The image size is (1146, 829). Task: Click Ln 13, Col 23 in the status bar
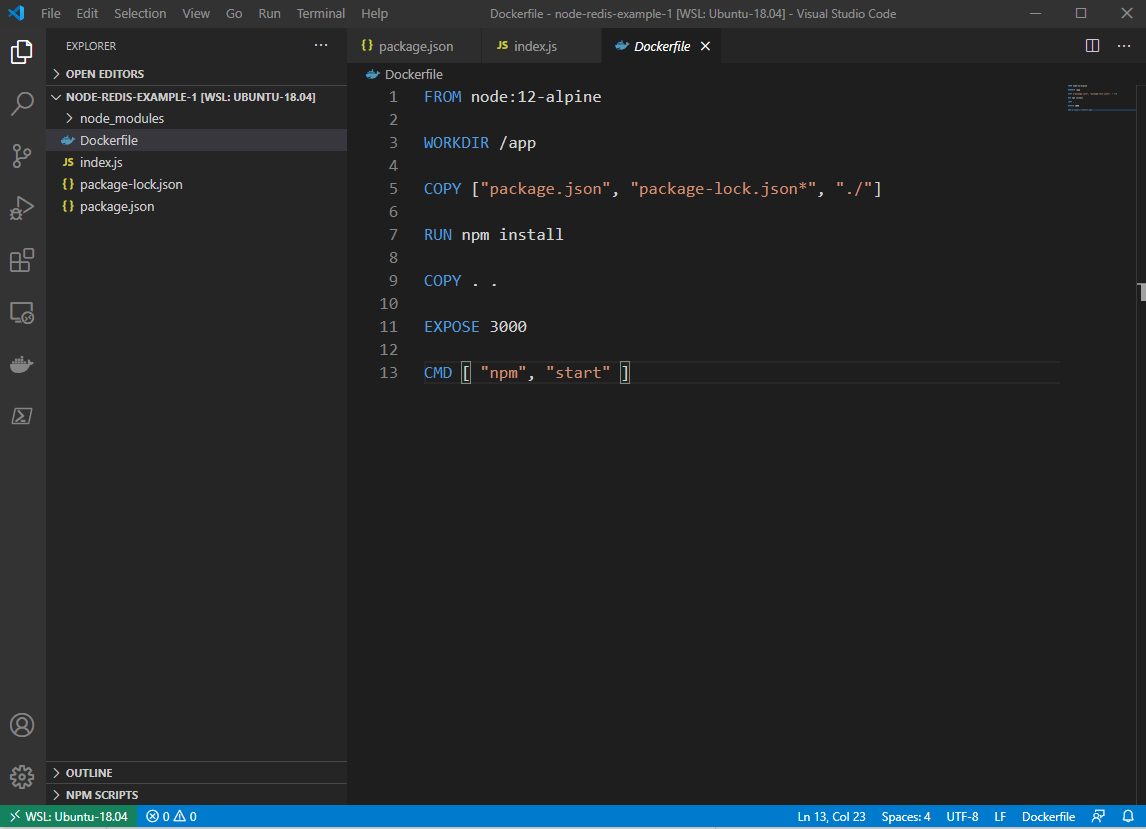pos(831,816)
